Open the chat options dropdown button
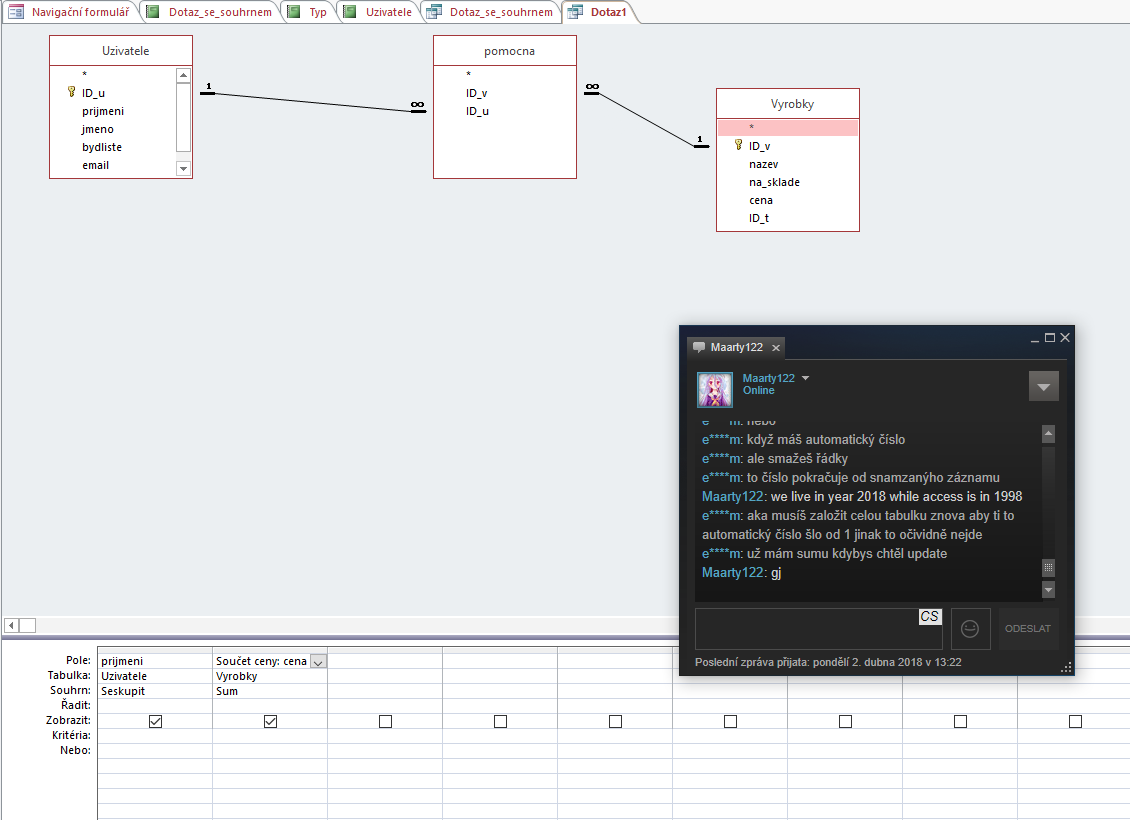1130x820 pixels. (x=1044, y=386)
